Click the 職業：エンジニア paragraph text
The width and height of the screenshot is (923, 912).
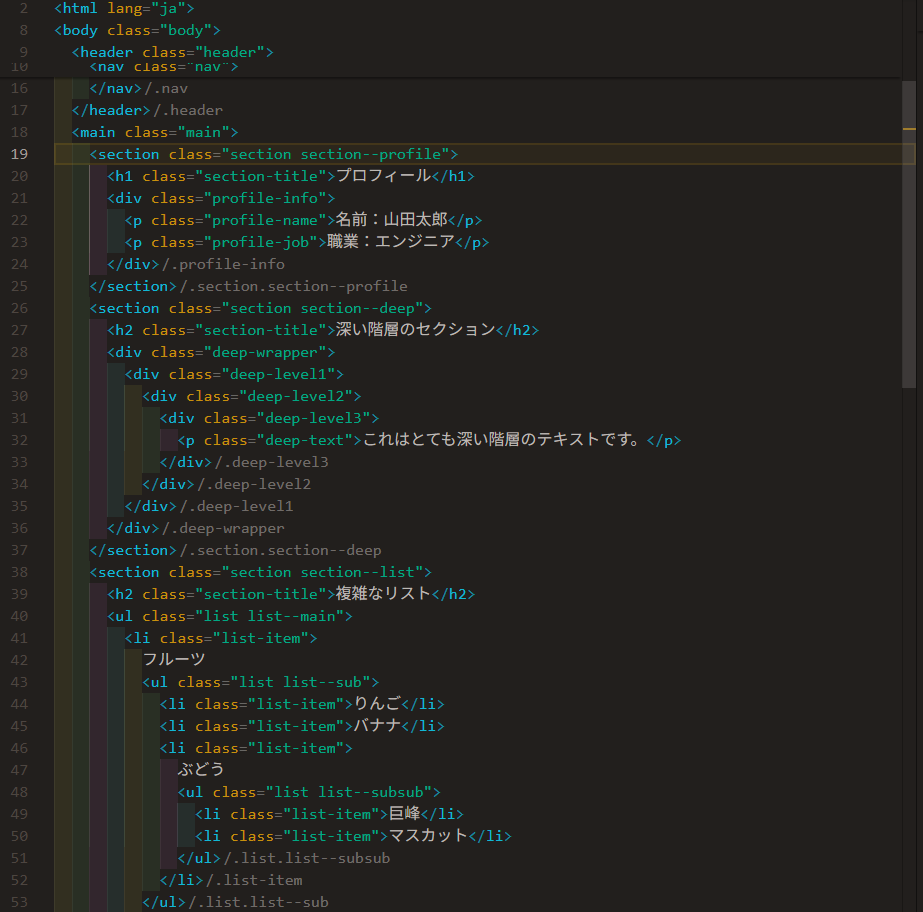[x=391, y=242]
